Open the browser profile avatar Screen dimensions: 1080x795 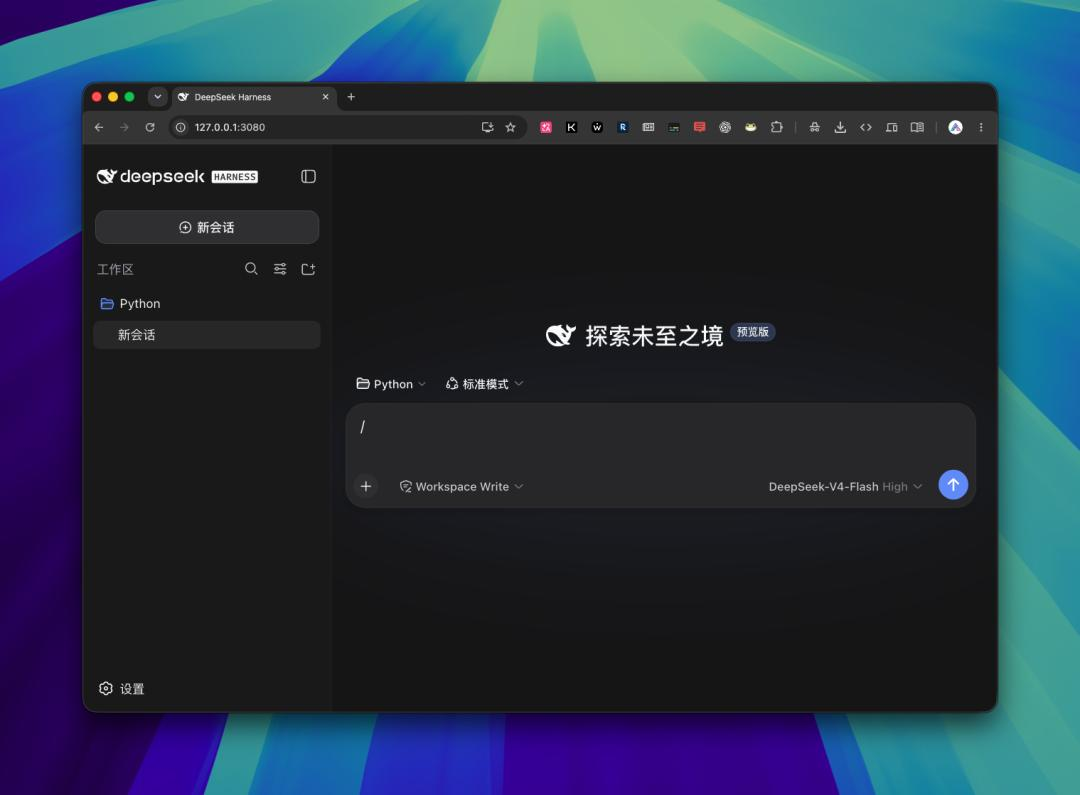955,127
